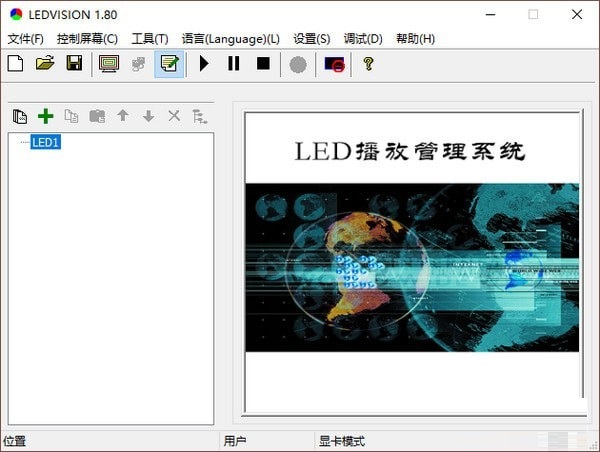Move item up with the up arrow

click(x=123, y=115)
